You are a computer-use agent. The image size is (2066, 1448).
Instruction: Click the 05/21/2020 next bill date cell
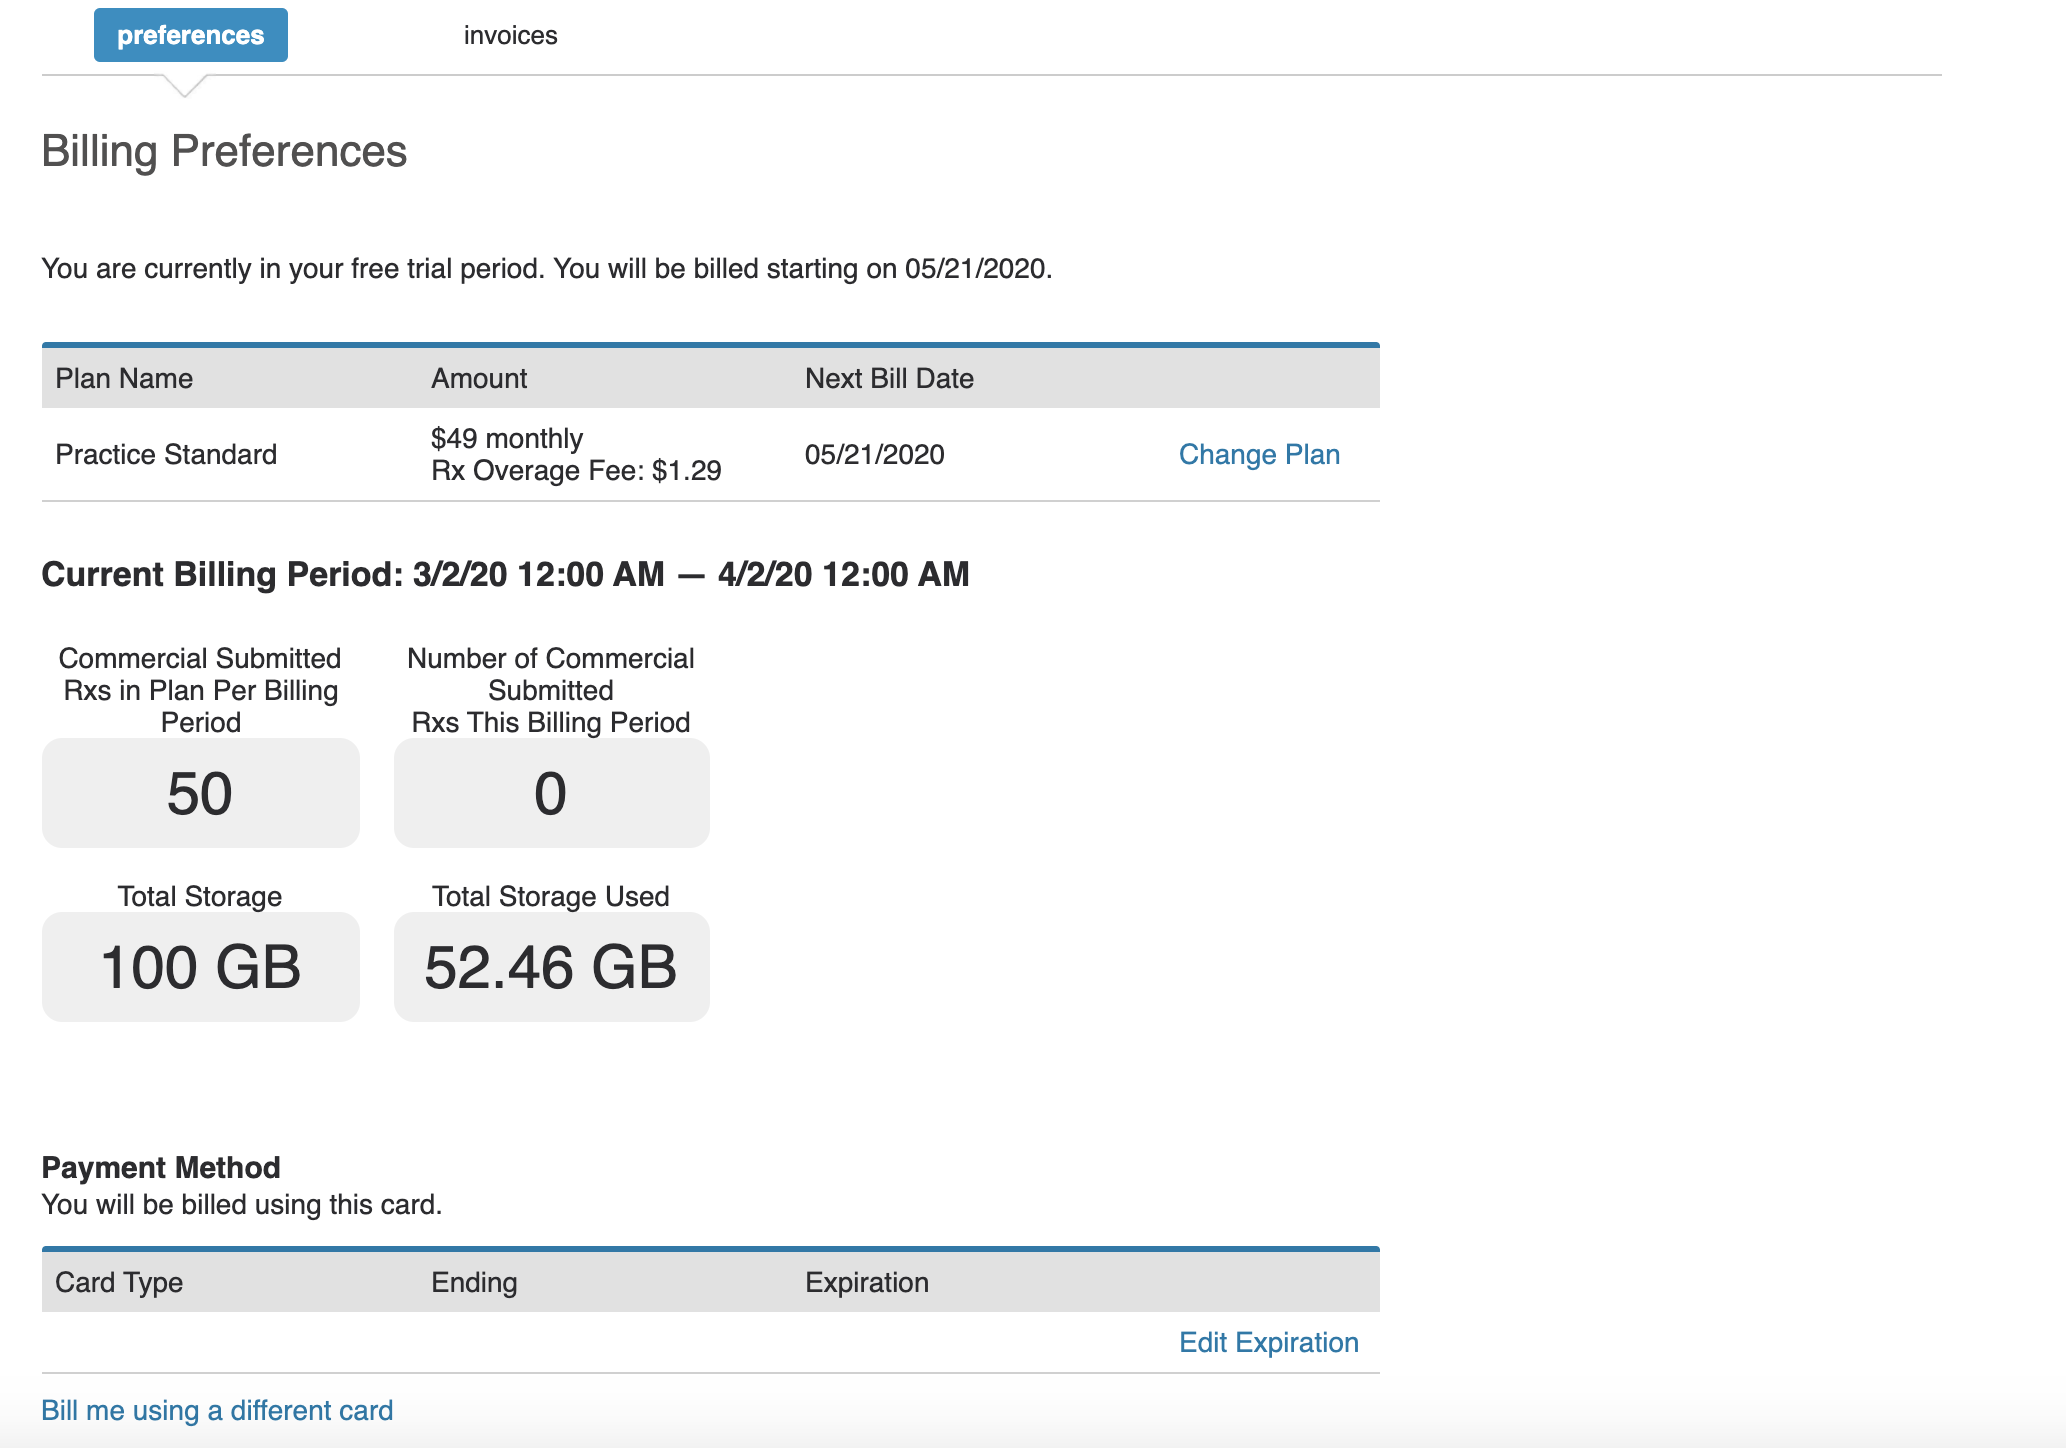pos(875,455)
